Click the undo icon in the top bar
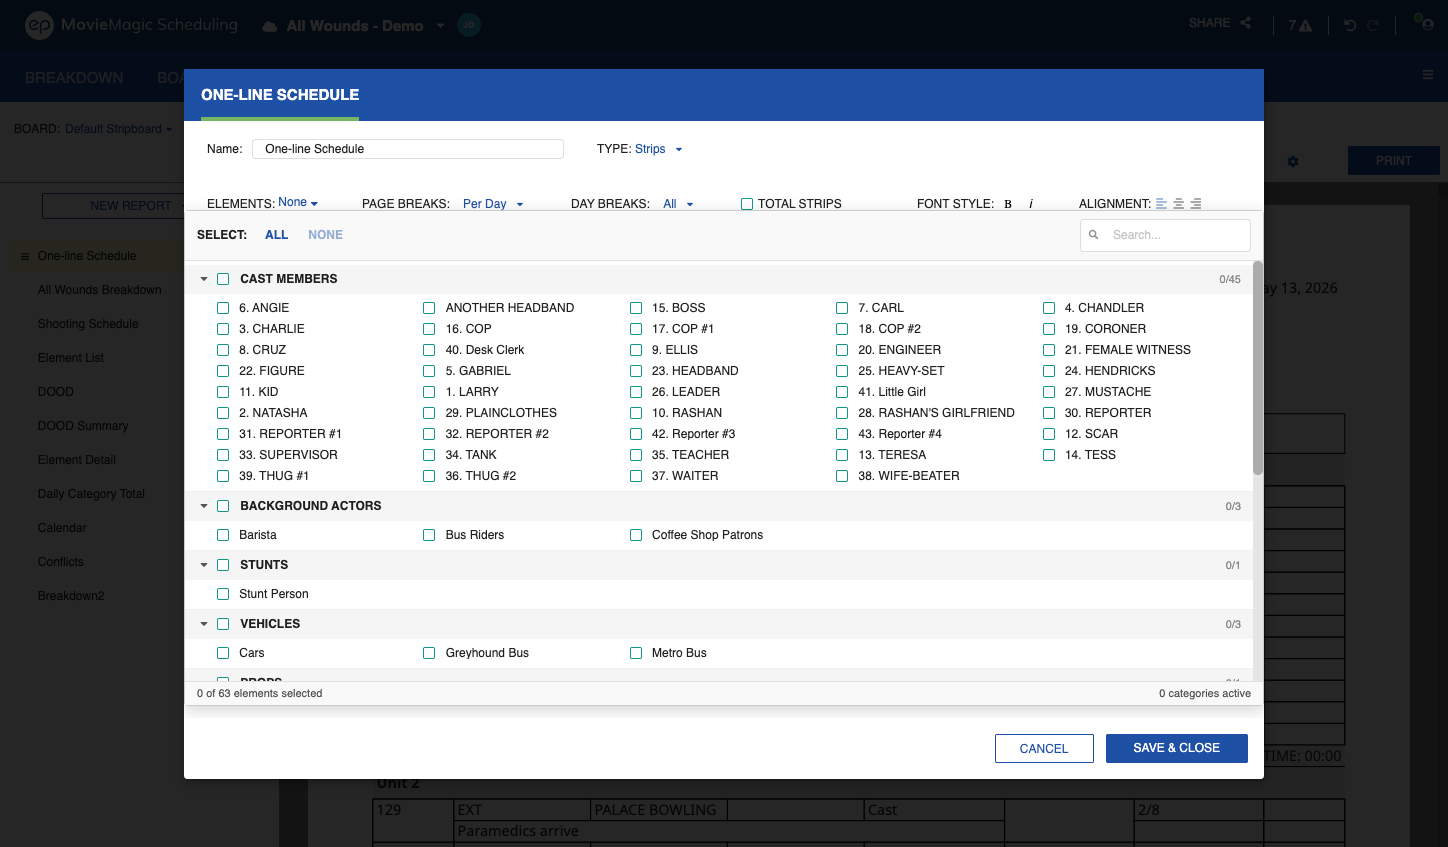 (1350, 25)
